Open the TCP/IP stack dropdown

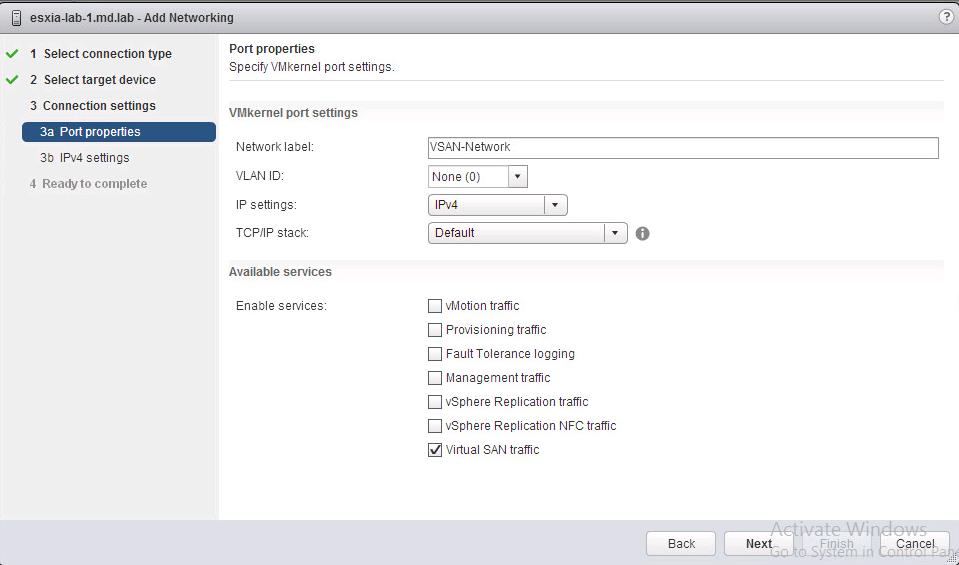[x=615, y=233]
